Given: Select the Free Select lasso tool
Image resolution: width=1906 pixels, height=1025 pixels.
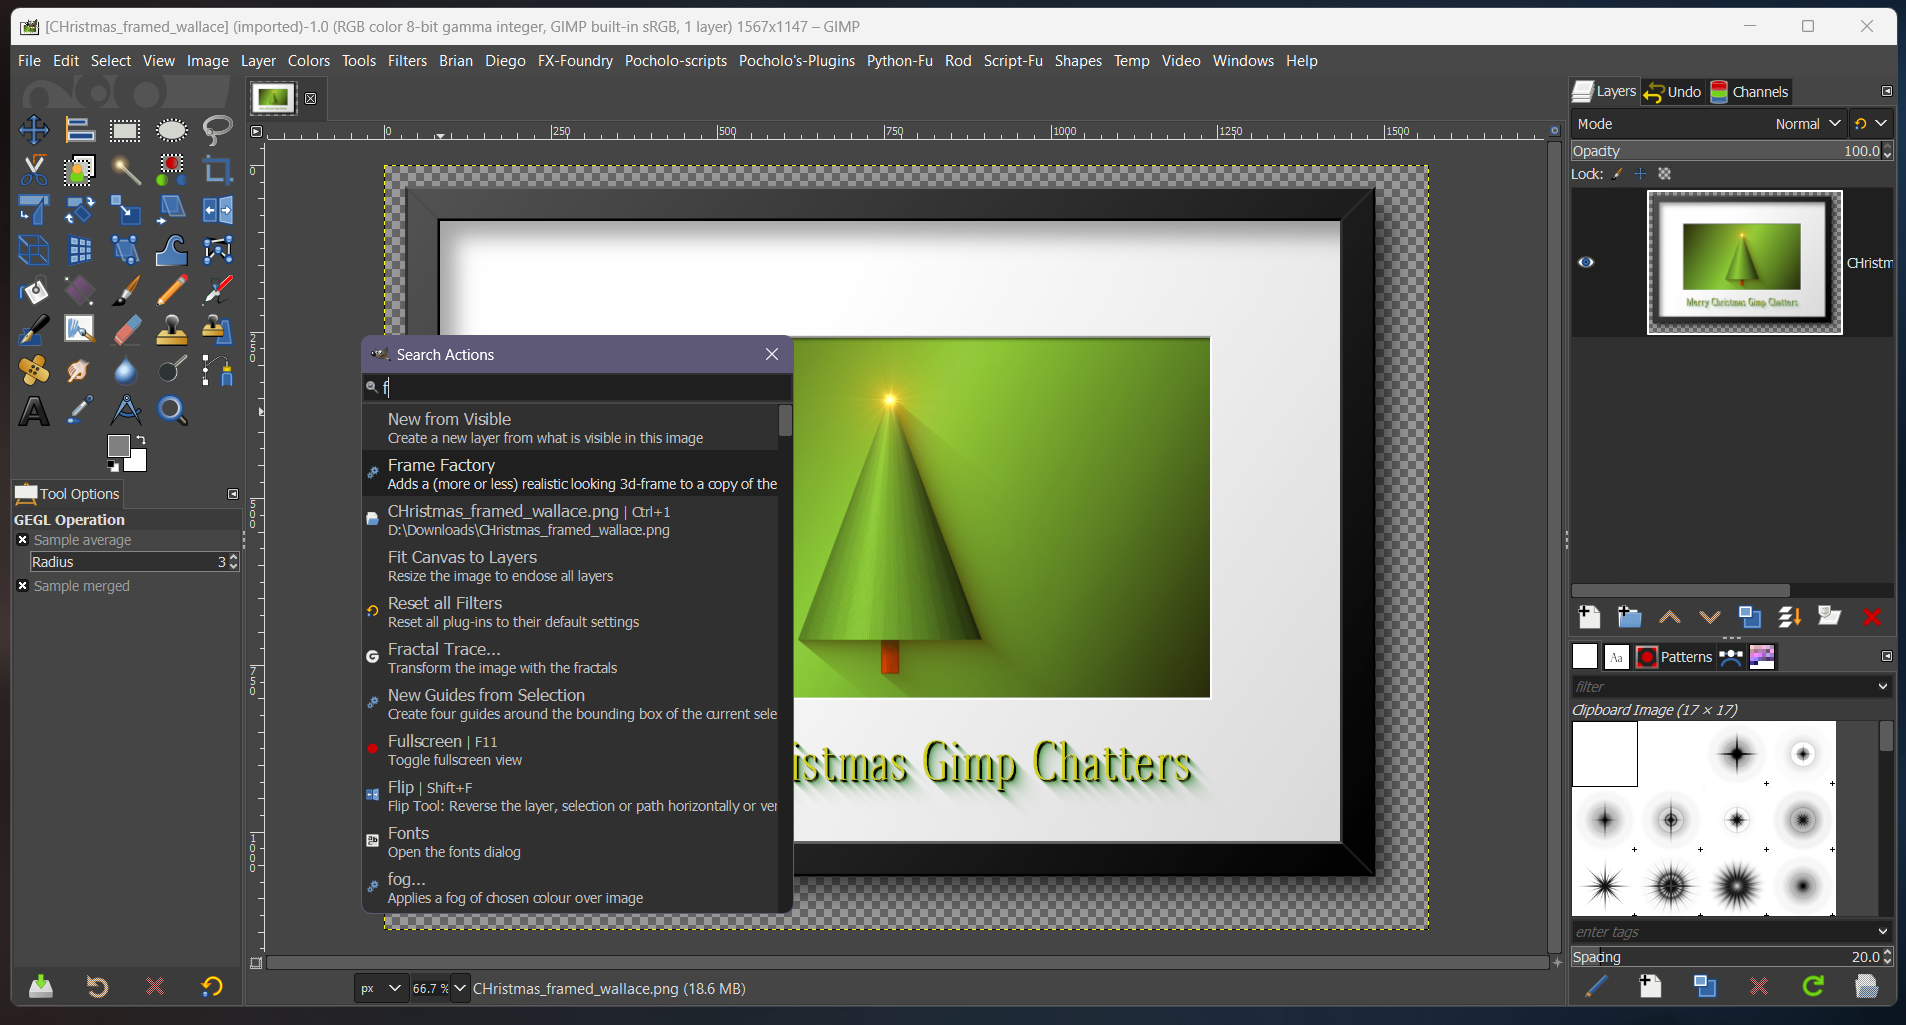Looking at the screenshot, I should pyautogui.click(x=218, y=130).
